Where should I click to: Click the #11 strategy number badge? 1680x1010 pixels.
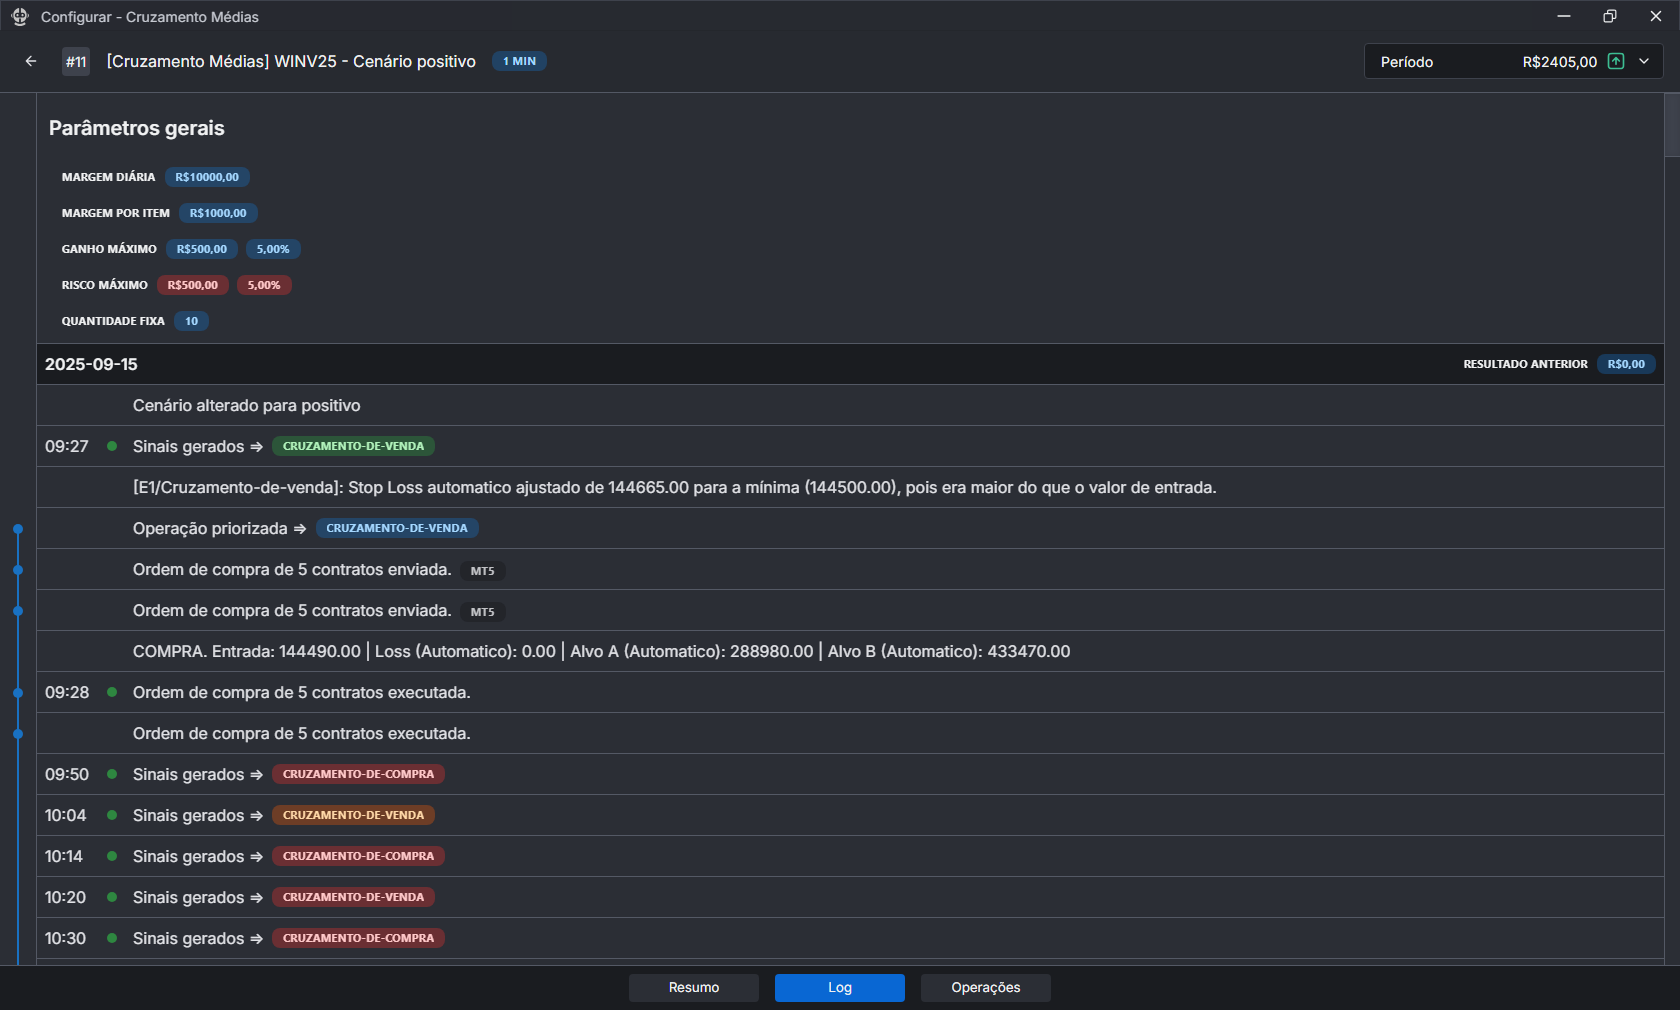(76, 62)
